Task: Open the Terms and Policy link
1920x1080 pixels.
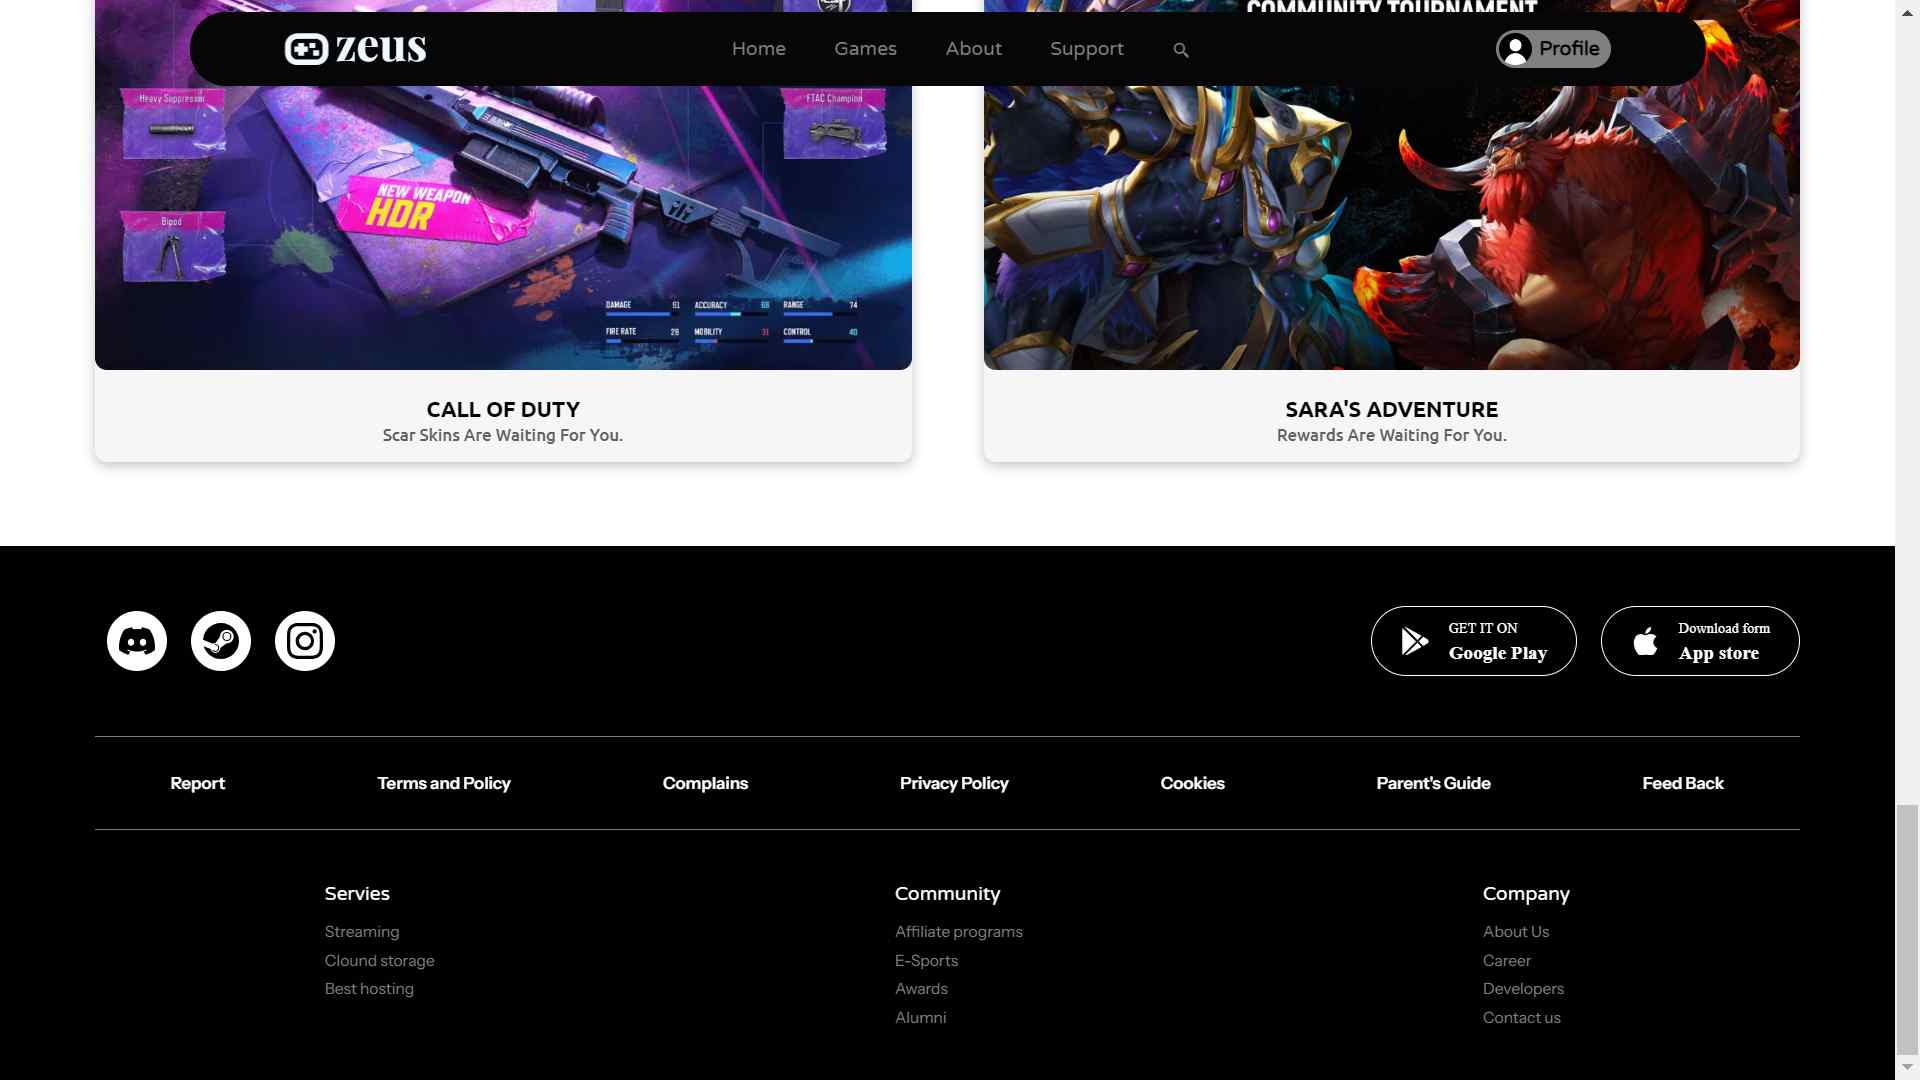Action: click(443, 783)
